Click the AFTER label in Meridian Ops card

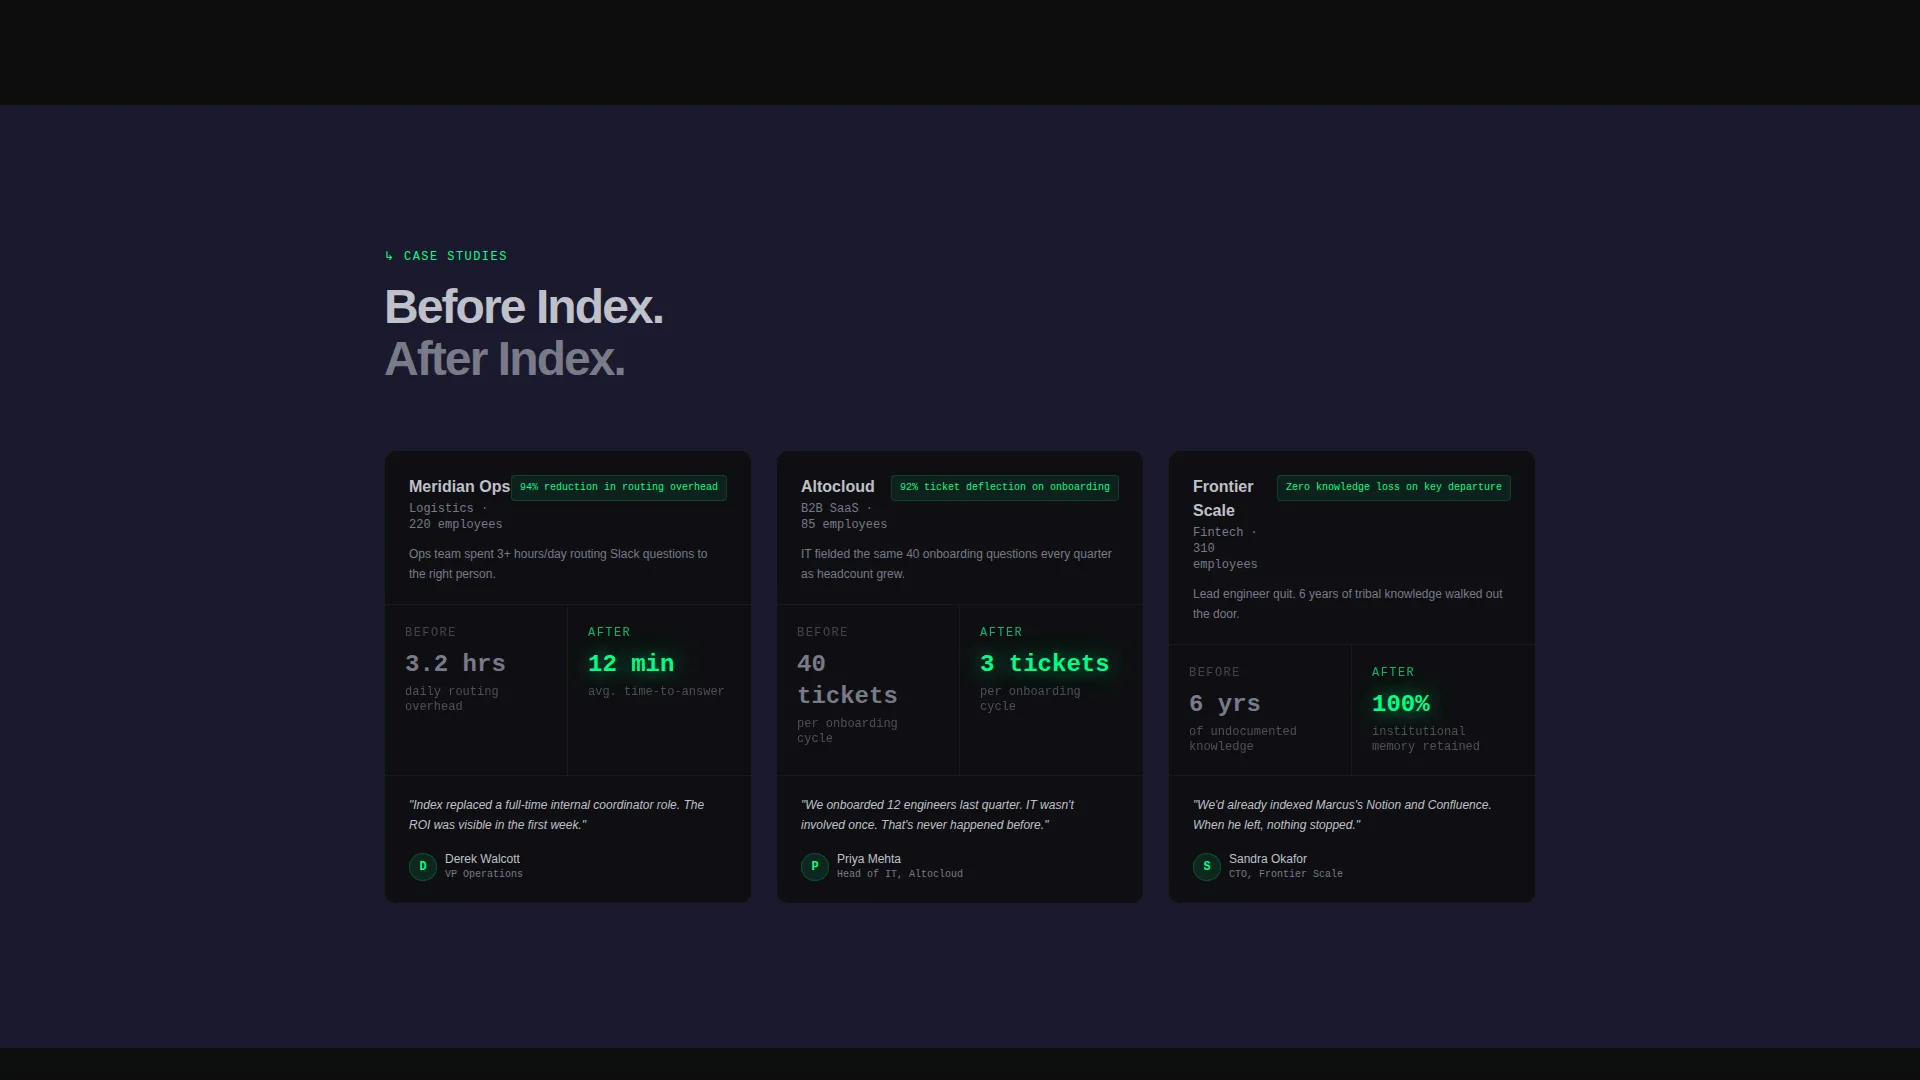pyautogui.click(x=609, y=632)
